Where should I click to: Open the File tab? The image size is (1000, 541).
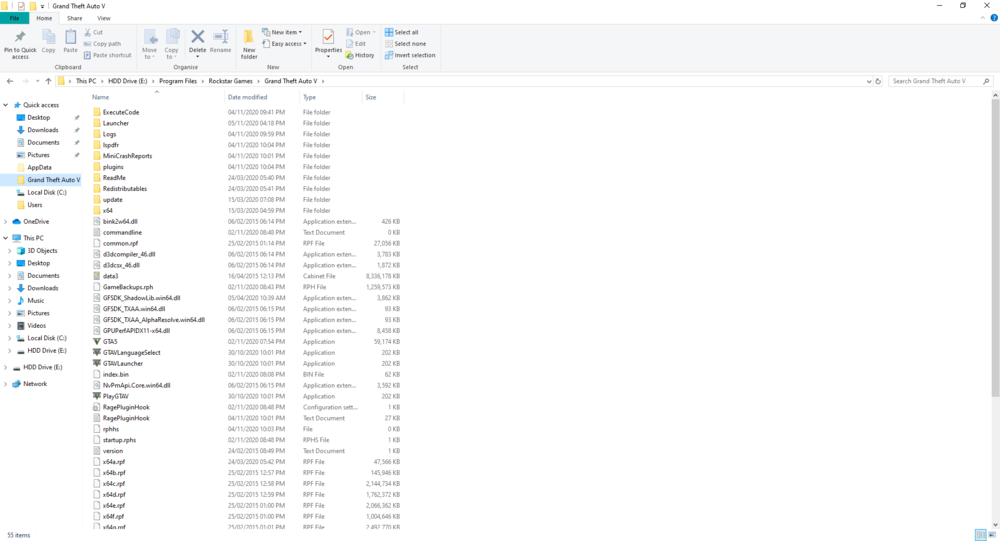click(14, 18)
